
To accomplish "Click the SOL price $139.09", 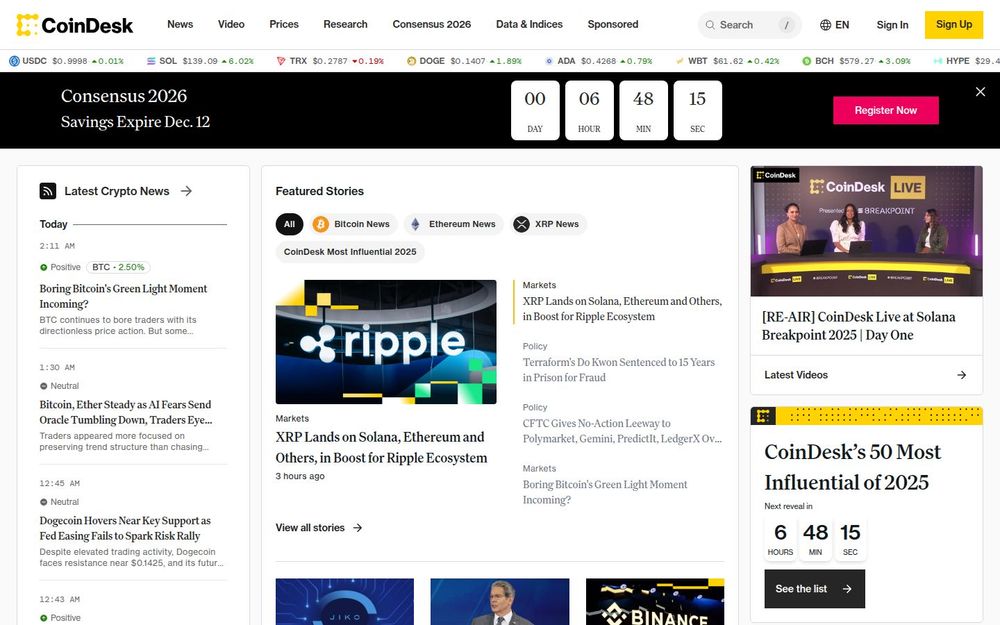I will point(200,61).
